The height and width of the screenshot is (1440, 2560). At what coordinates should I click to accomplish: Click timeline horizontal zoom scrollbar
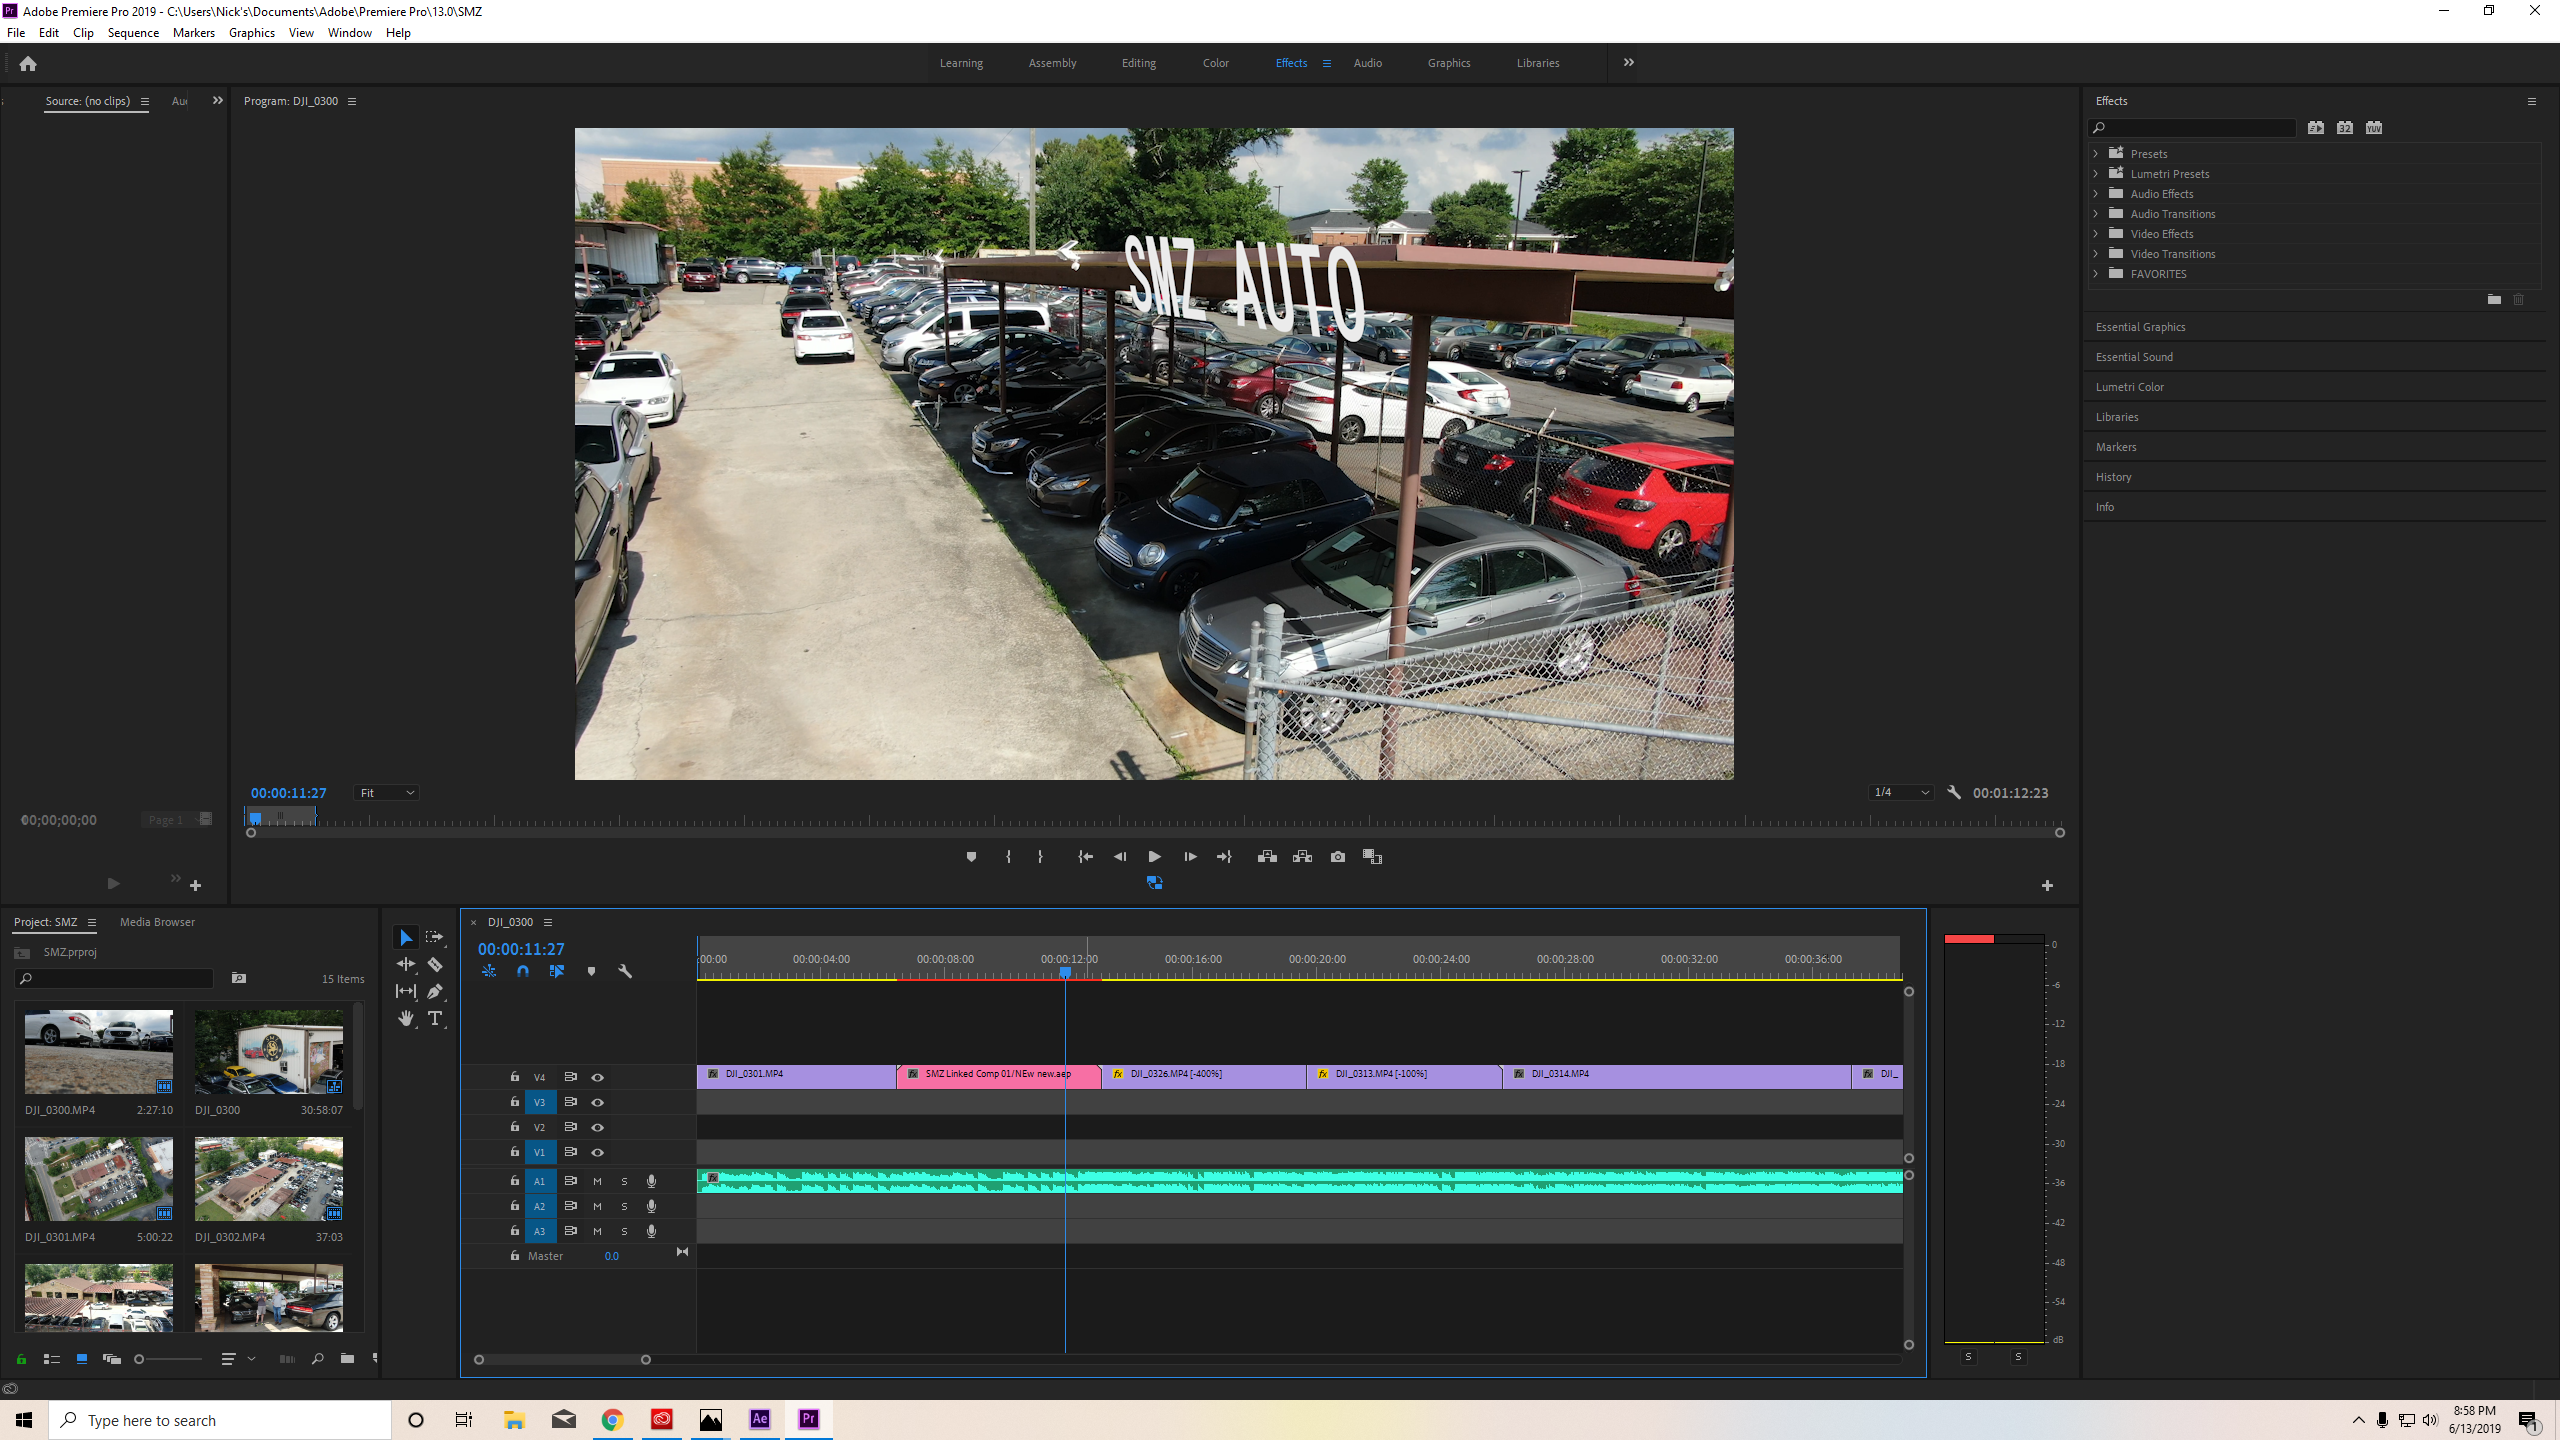click(x=562, y=1359)
